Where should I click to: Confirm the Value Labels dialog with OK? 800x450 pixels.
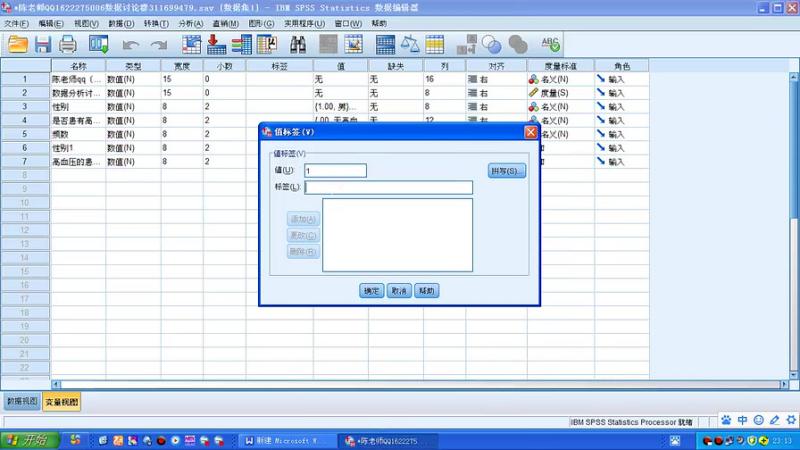click(371, 291)
